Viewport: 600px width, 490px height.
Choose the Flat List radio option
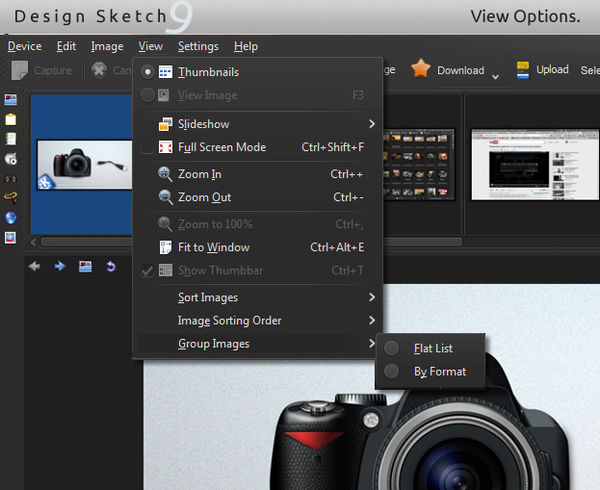[391, 348]
